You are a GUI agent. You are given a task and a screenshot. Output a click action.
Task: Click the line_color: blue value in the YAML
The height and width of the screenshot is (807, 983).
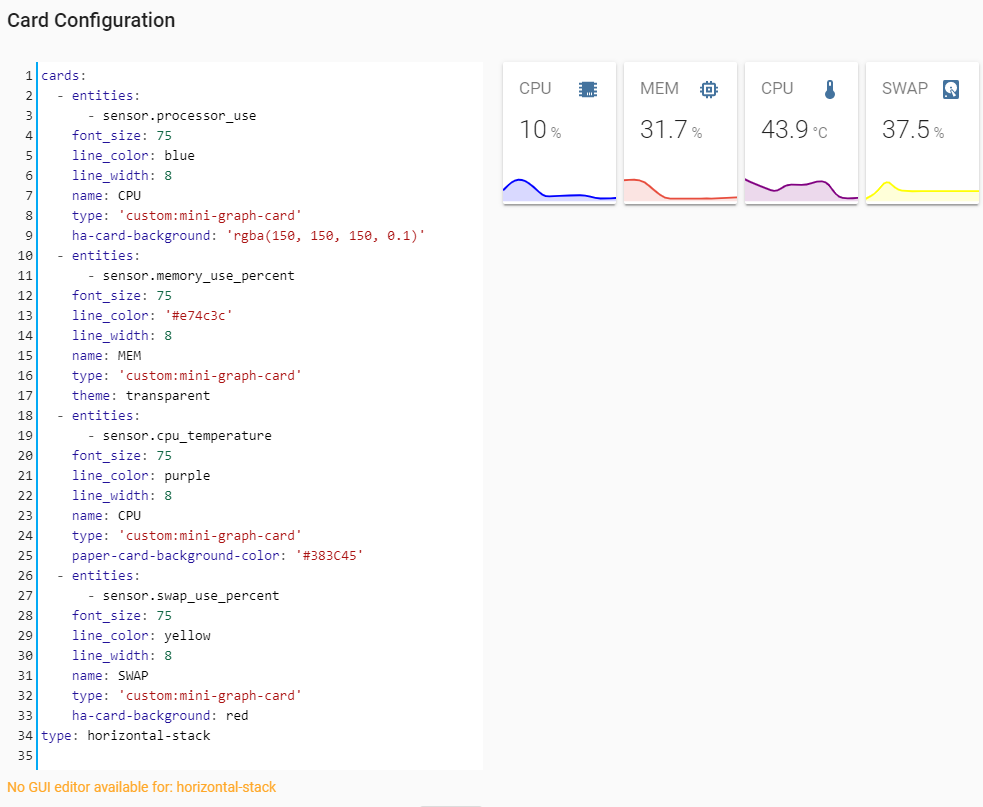click(181, 155)
